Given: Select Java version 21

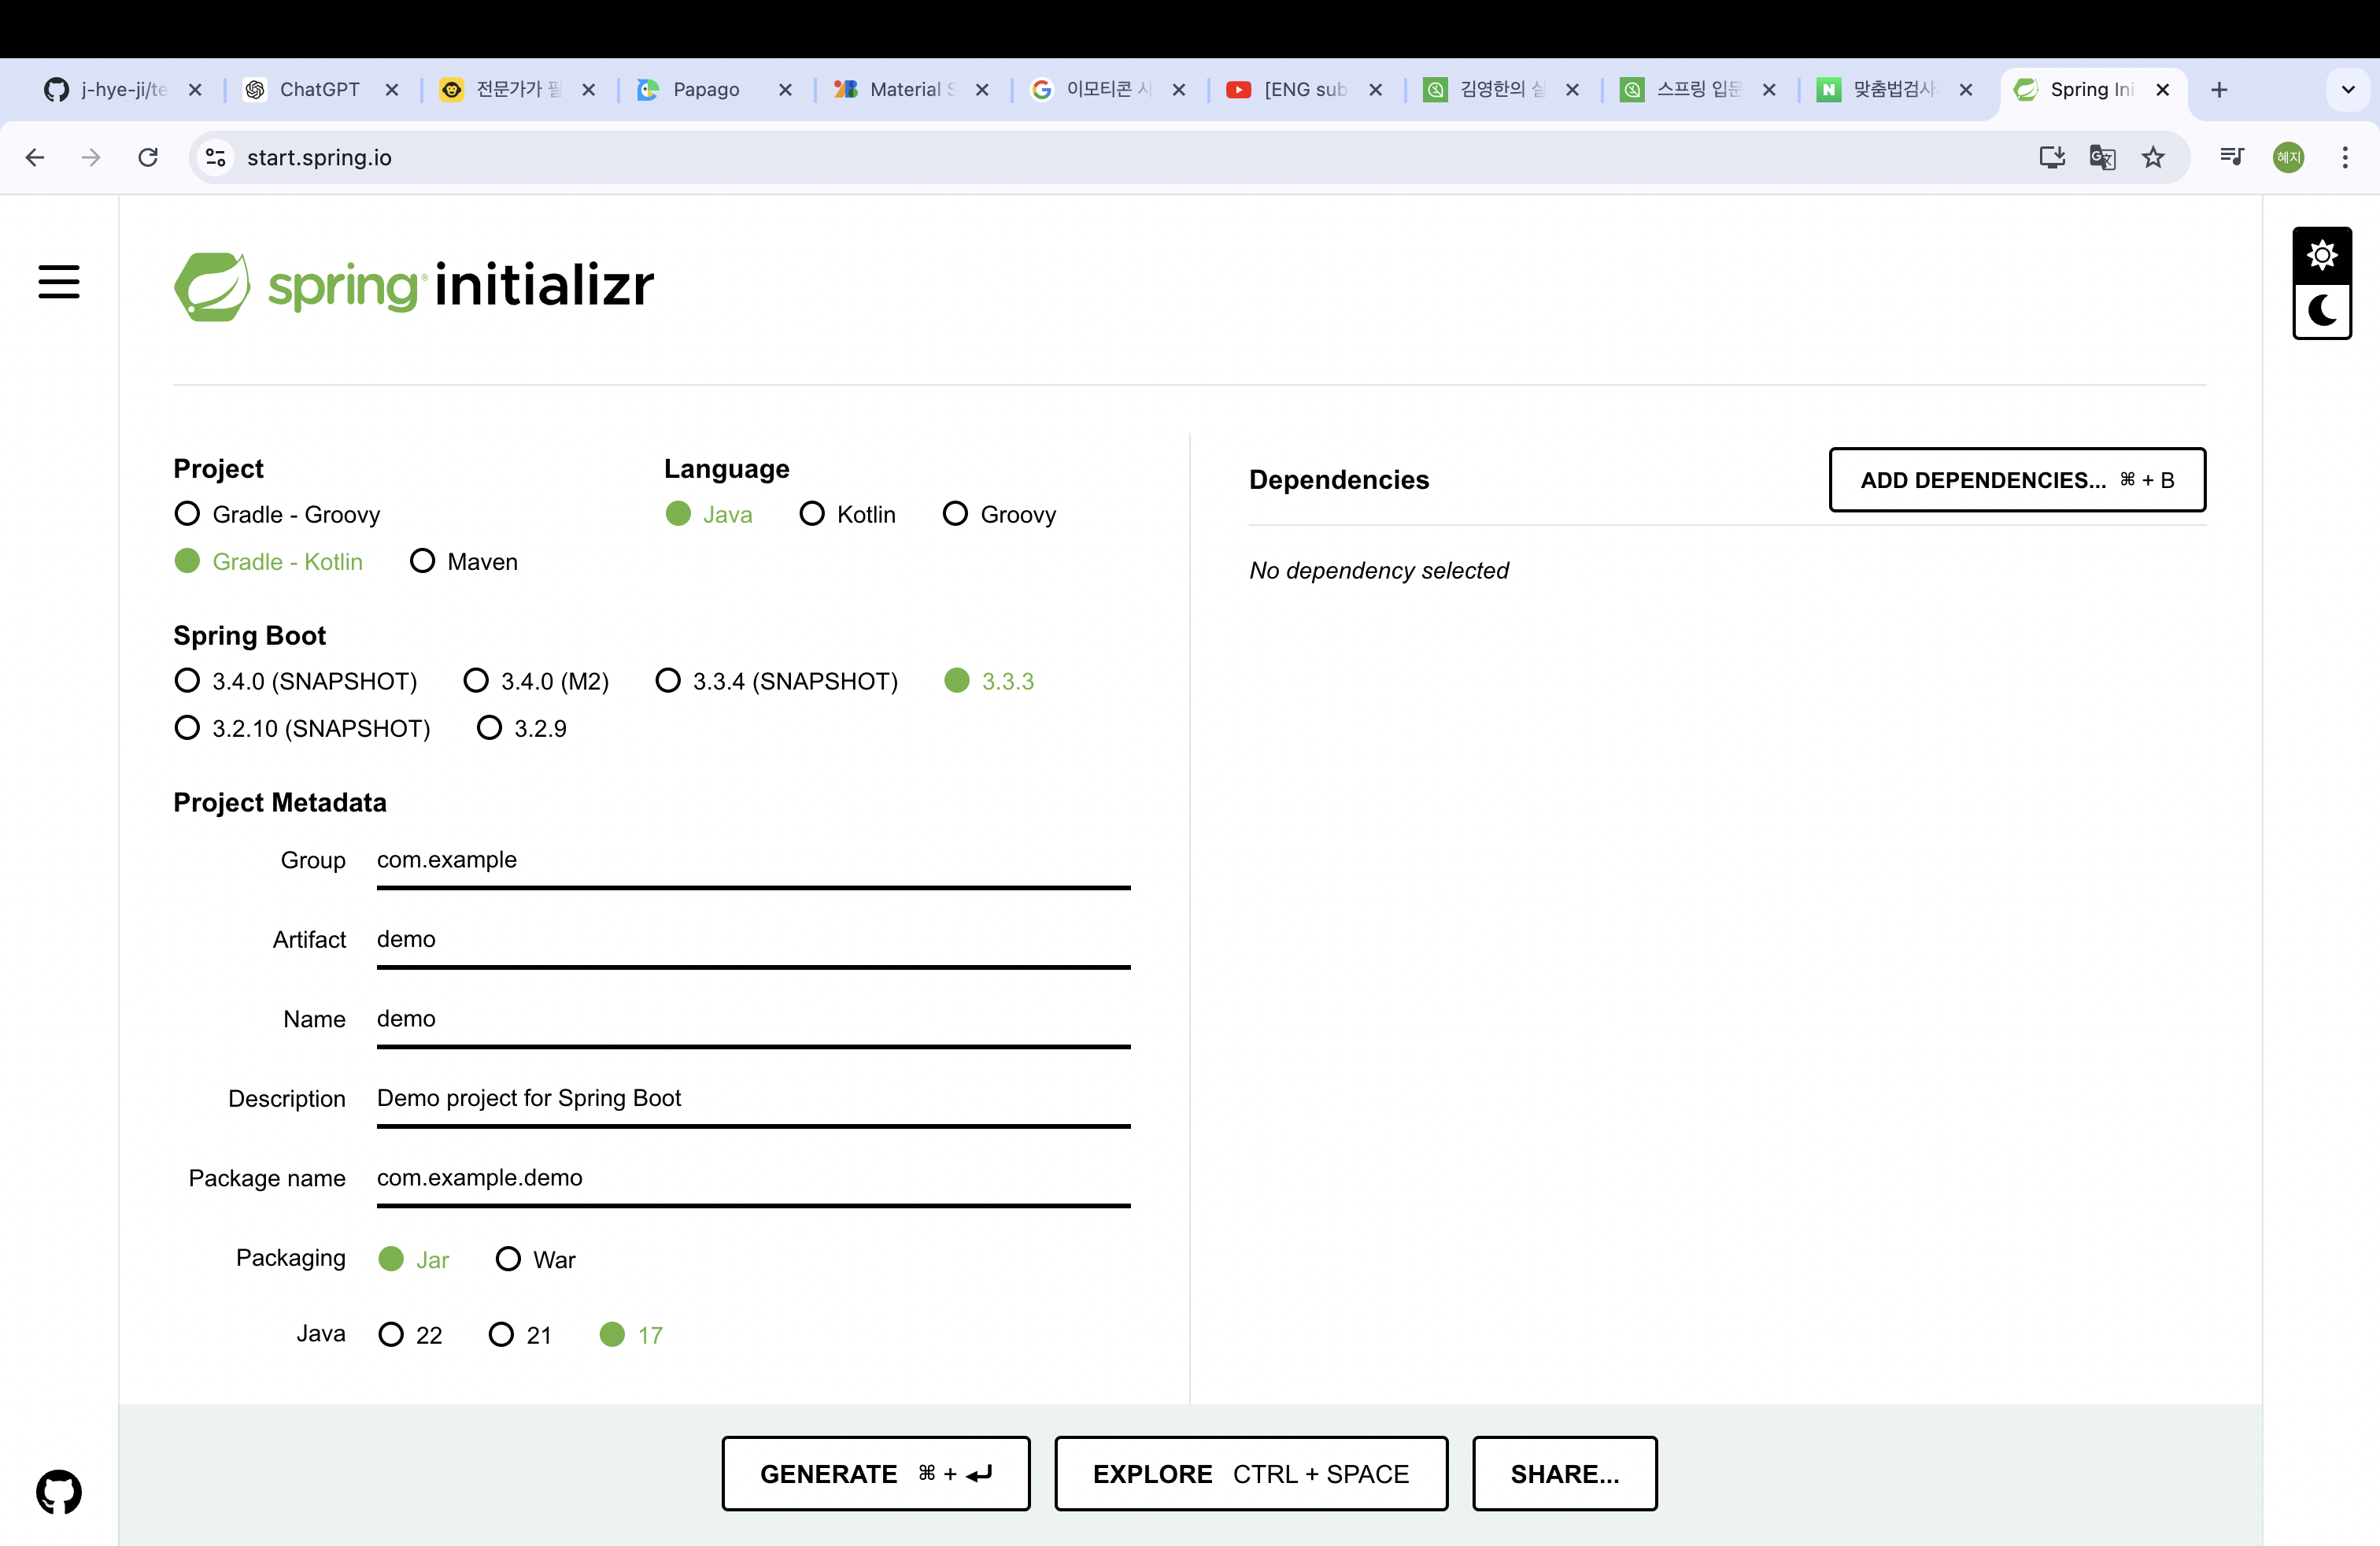Looking at the screenshot, I should (x=520, y=1335).
